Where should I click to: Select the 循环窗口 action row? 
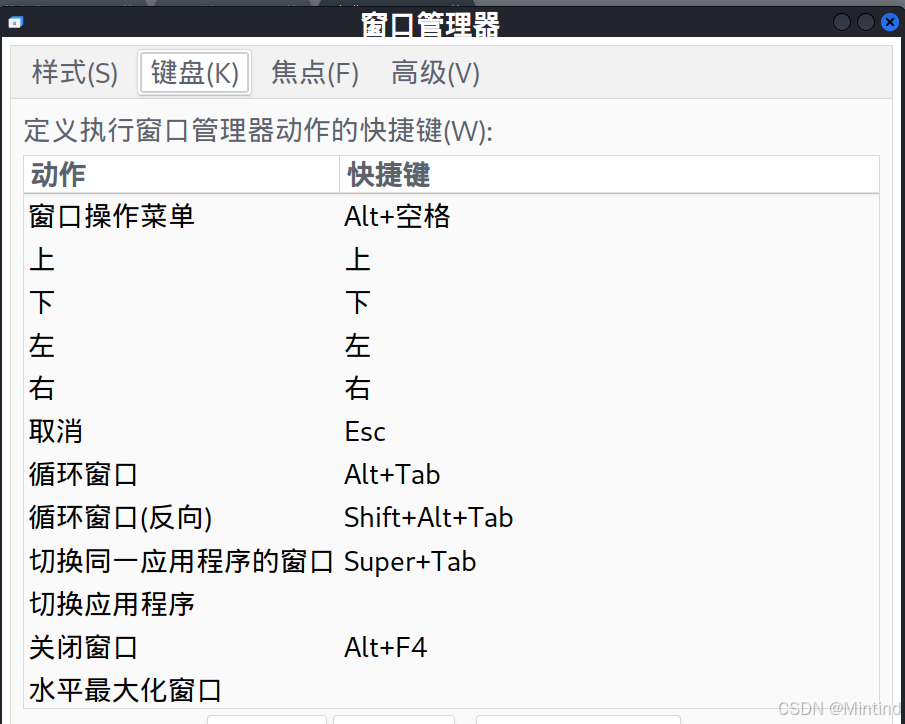click(x=451, y=475)
